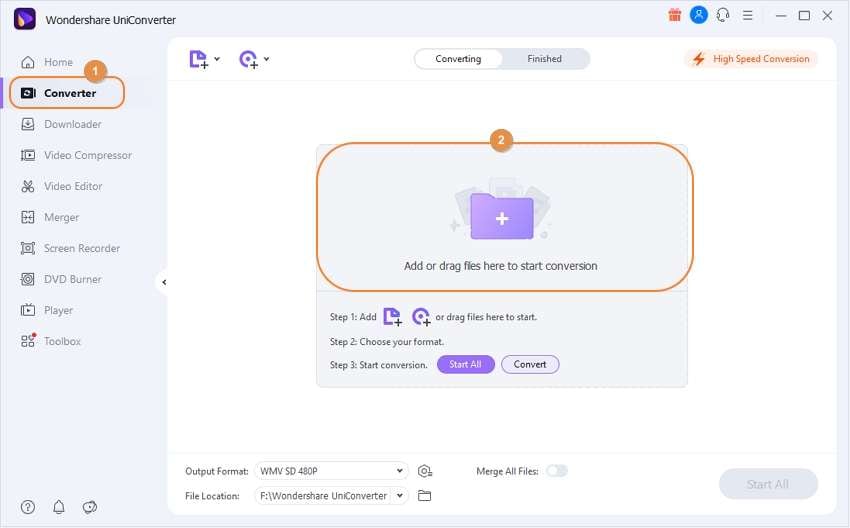The height and width of the screenshot is (528, 850).
Task: Enable High Speed Conversion
Action: tap(751, 59)
